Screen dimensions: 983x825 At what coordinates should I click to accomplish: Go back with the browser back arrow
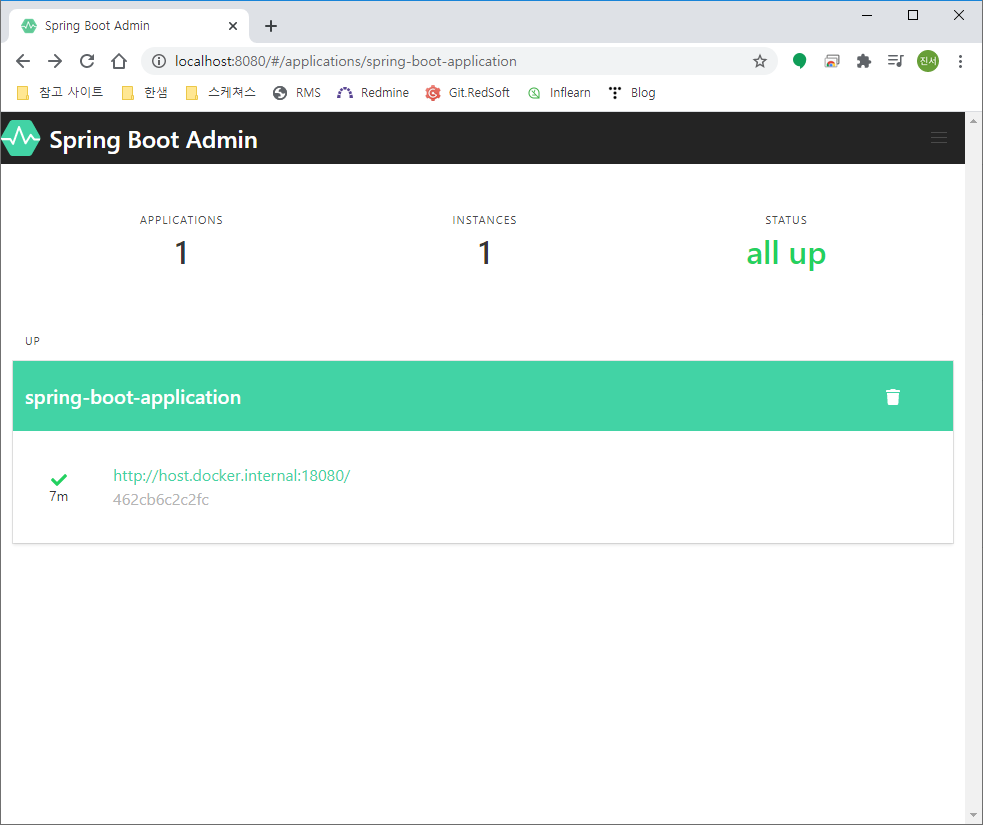point(23,61)
